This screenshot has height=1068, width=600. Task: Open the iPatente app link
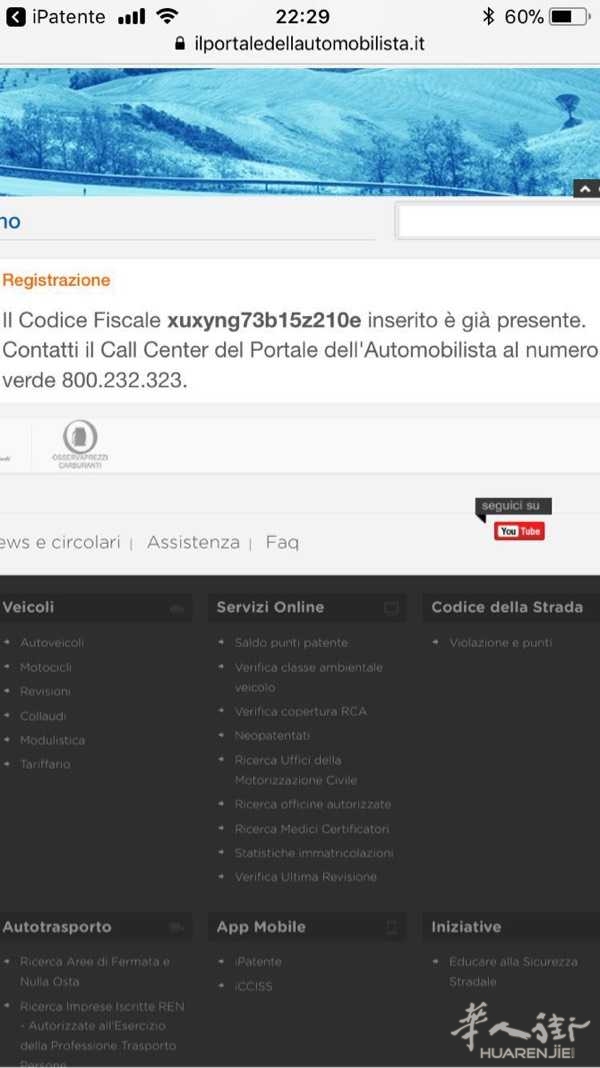pyautogui.click(x=258, y=962)
